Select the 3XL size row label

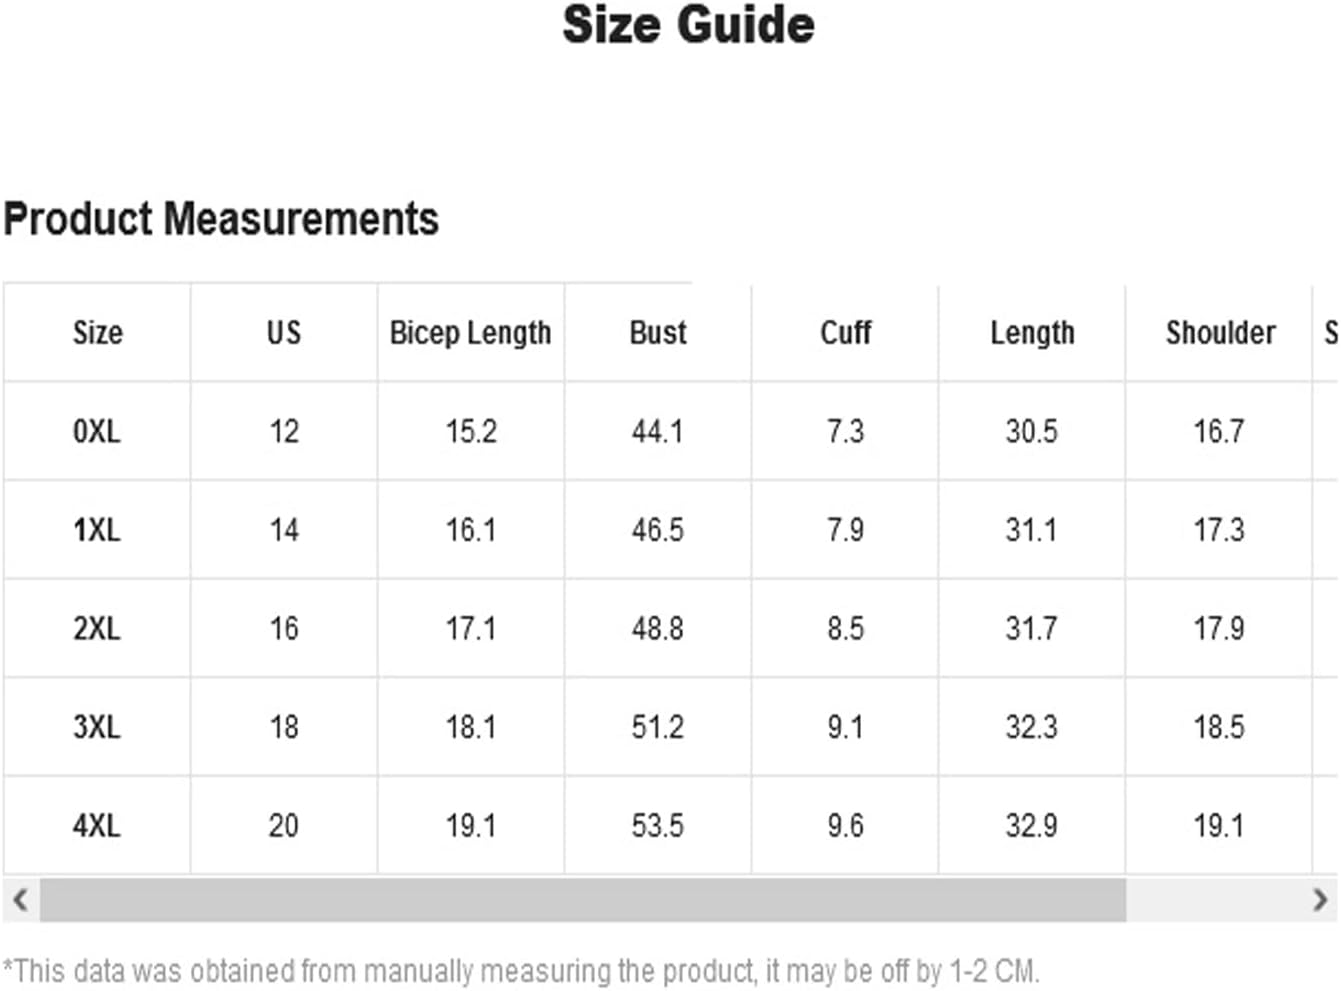97,726
